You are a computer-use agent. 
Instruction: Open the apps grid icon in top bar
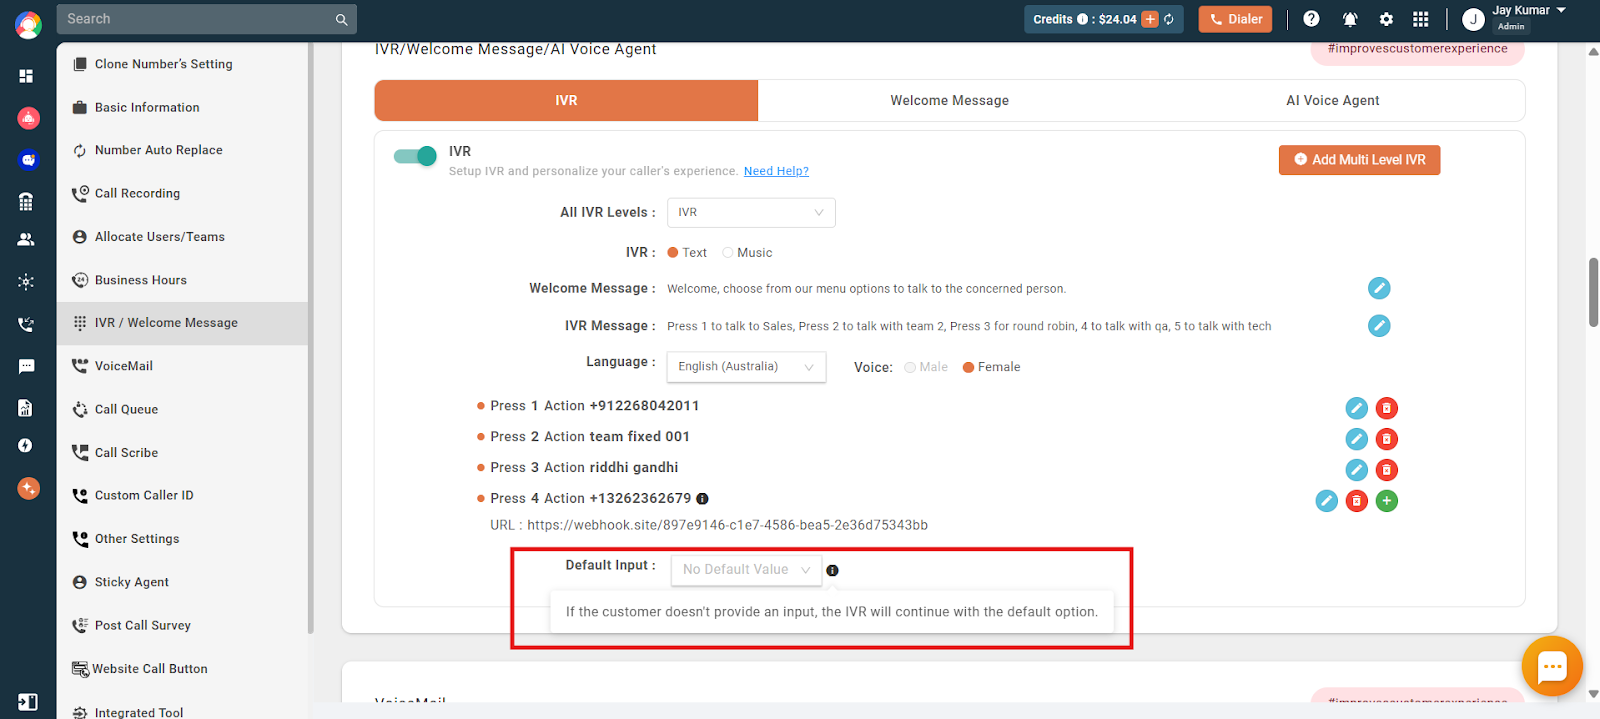point(1420,19)
